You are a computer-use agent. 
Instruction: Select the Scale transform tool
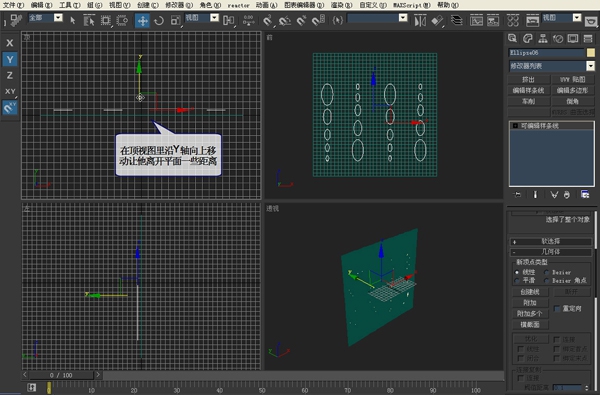click(176, 20)
